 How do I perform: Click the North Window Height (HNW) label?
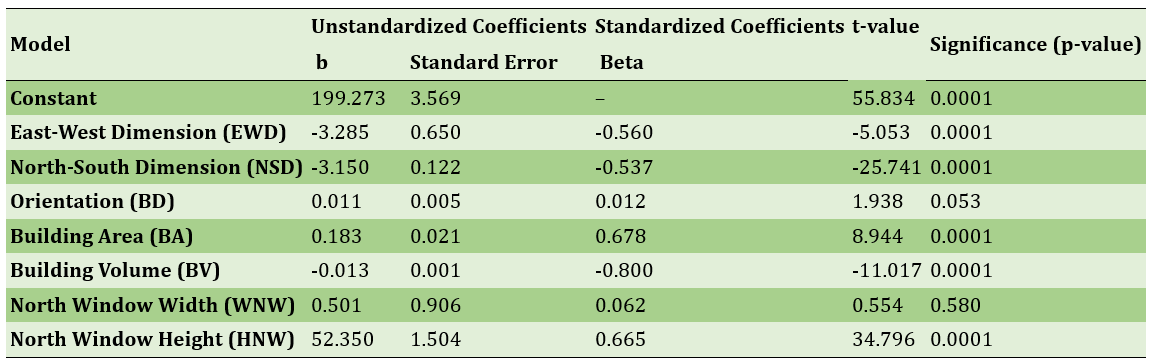pos(152,340)
